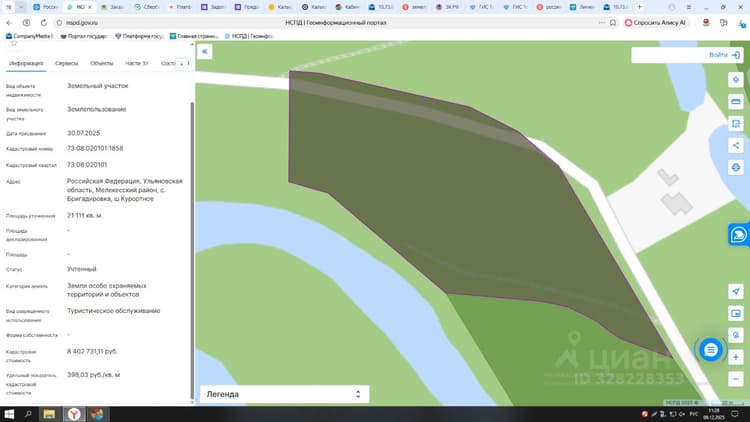Open the browser downloads icon
This screenshot has width=750, height=422.
pyautogui.click(x=741, y=22)
